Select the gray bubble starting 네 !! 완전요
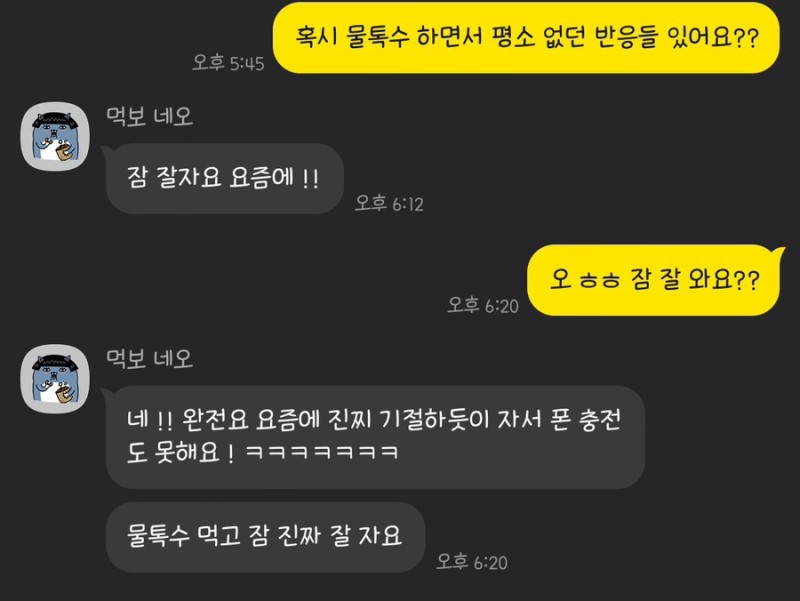Image resolution: width=800 pixels, height=601 pixels. [x=375, y=437]
